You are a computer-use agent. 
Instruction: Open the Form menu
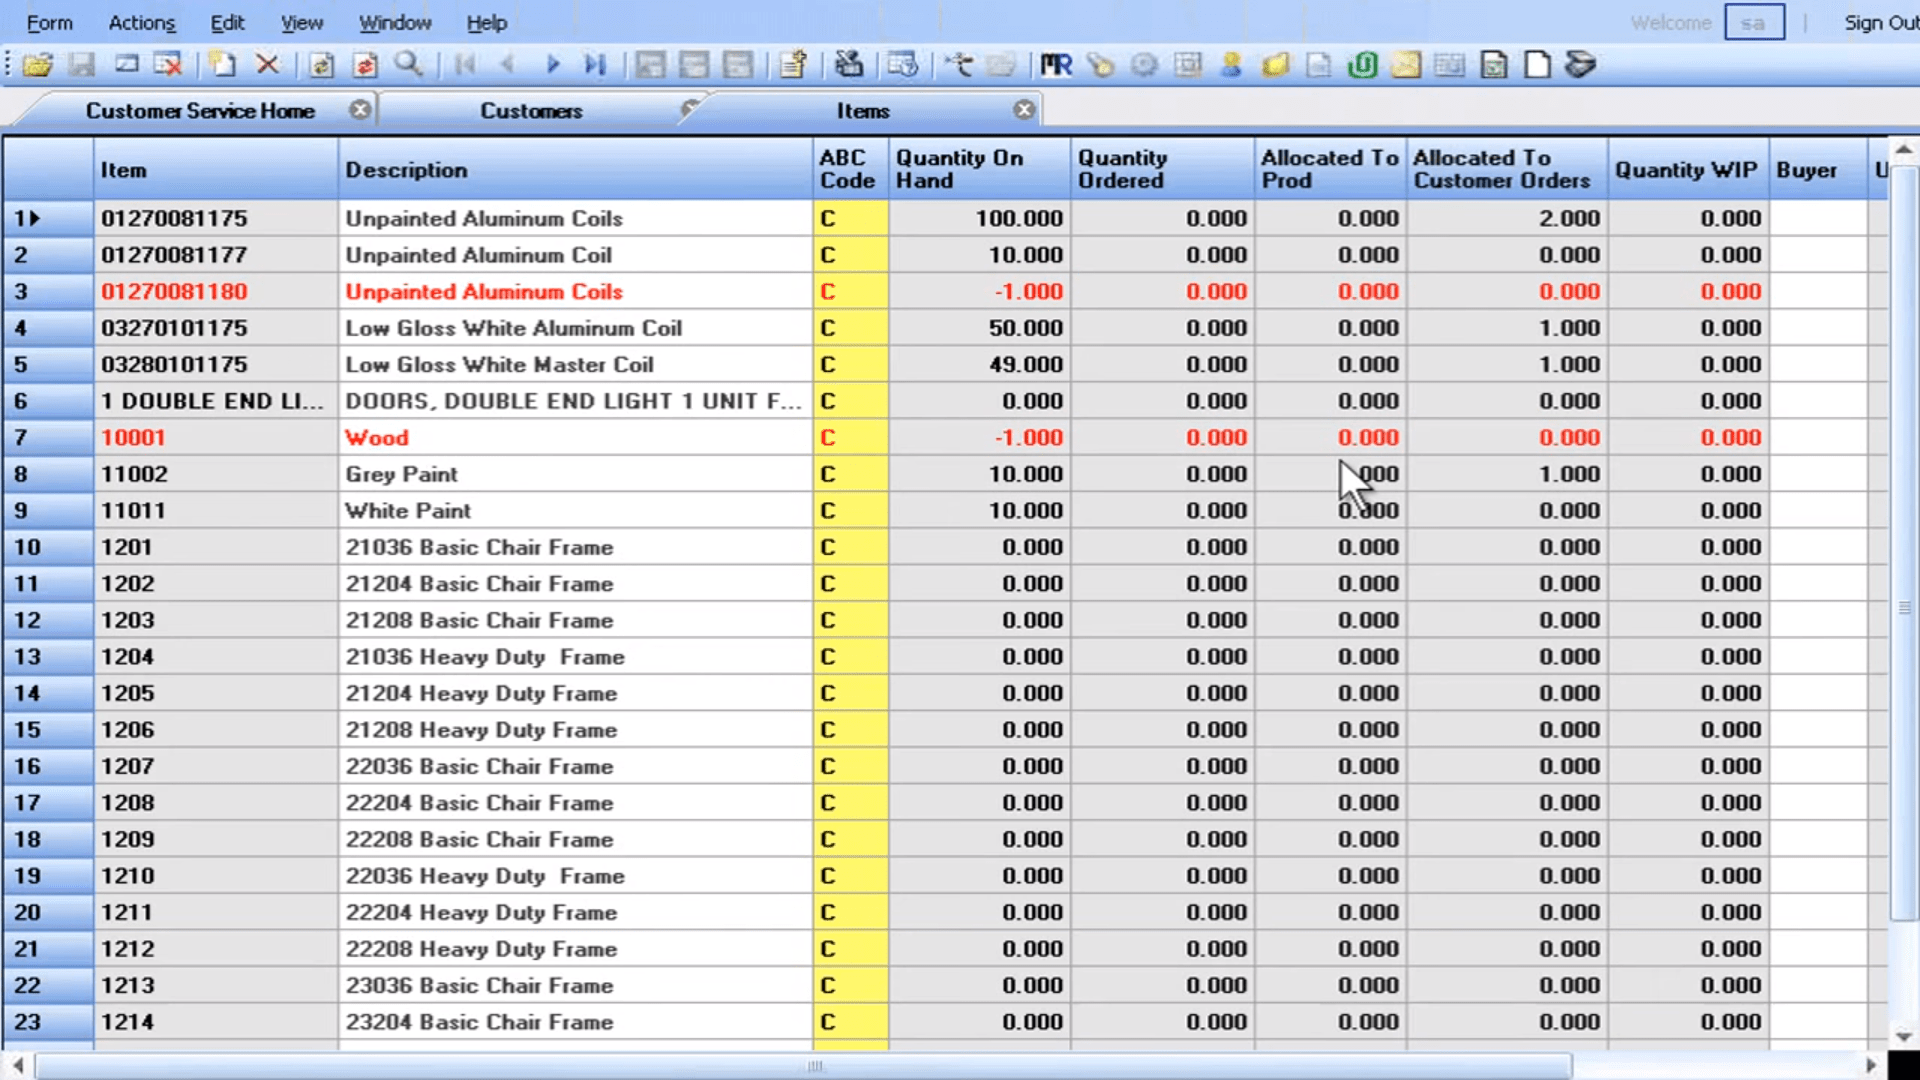coord(49,22)
